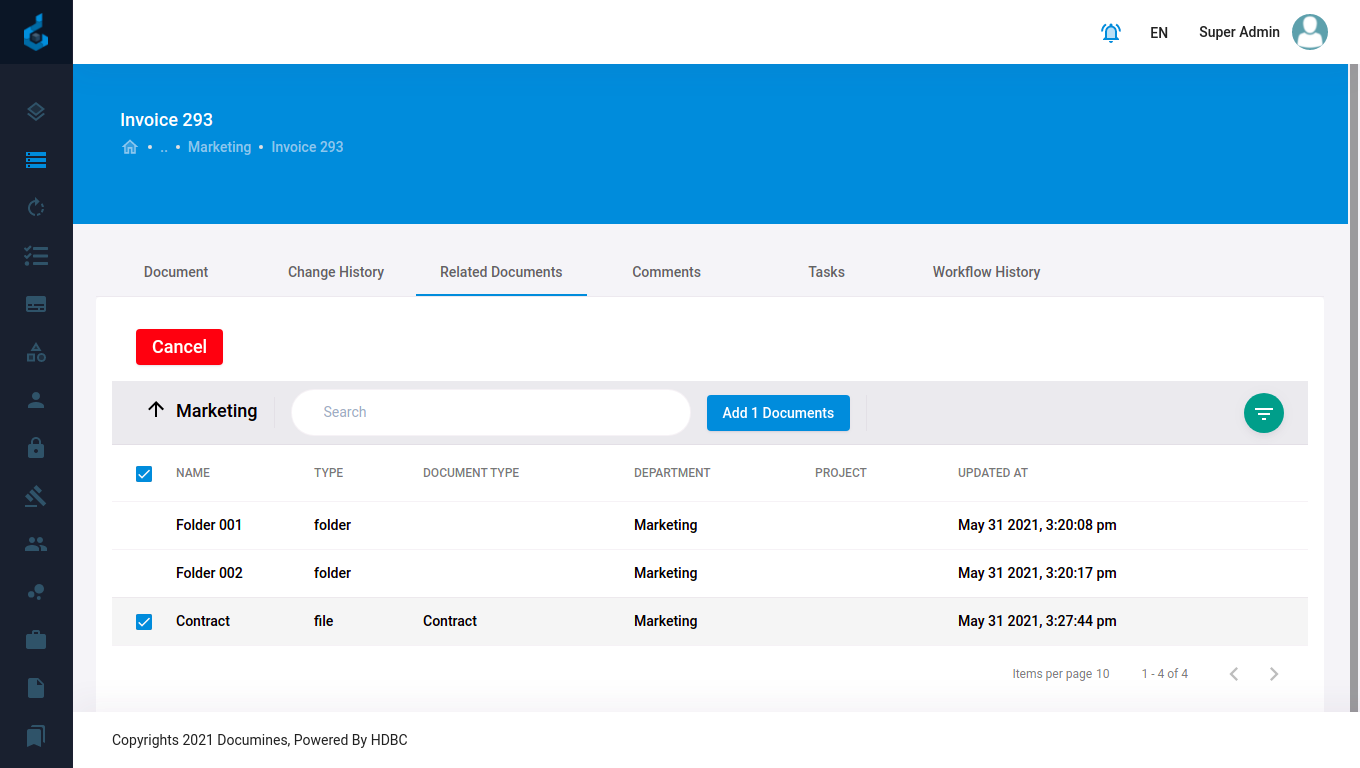Click the notification bell icon
1360x768 pixels.
tap(1110, 33)
